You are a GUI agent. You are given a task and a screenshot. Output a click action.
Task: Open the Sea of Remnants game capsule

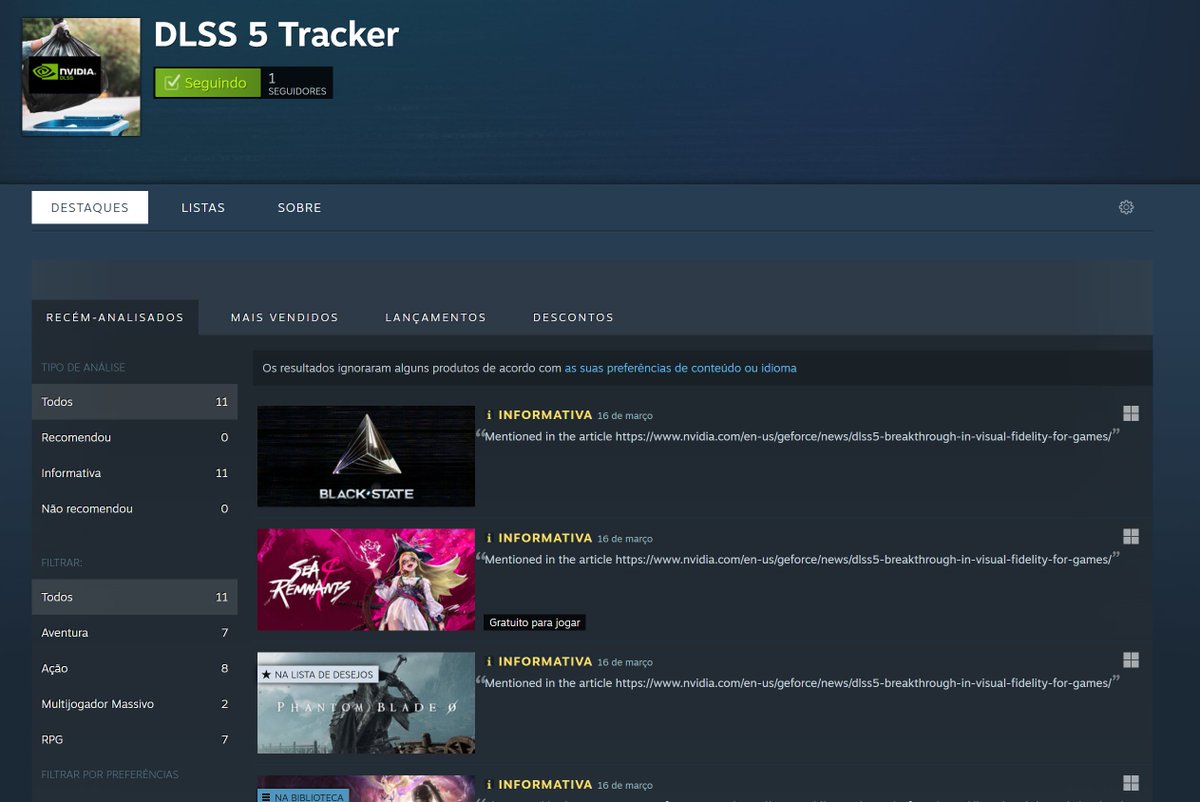[366, 580]
